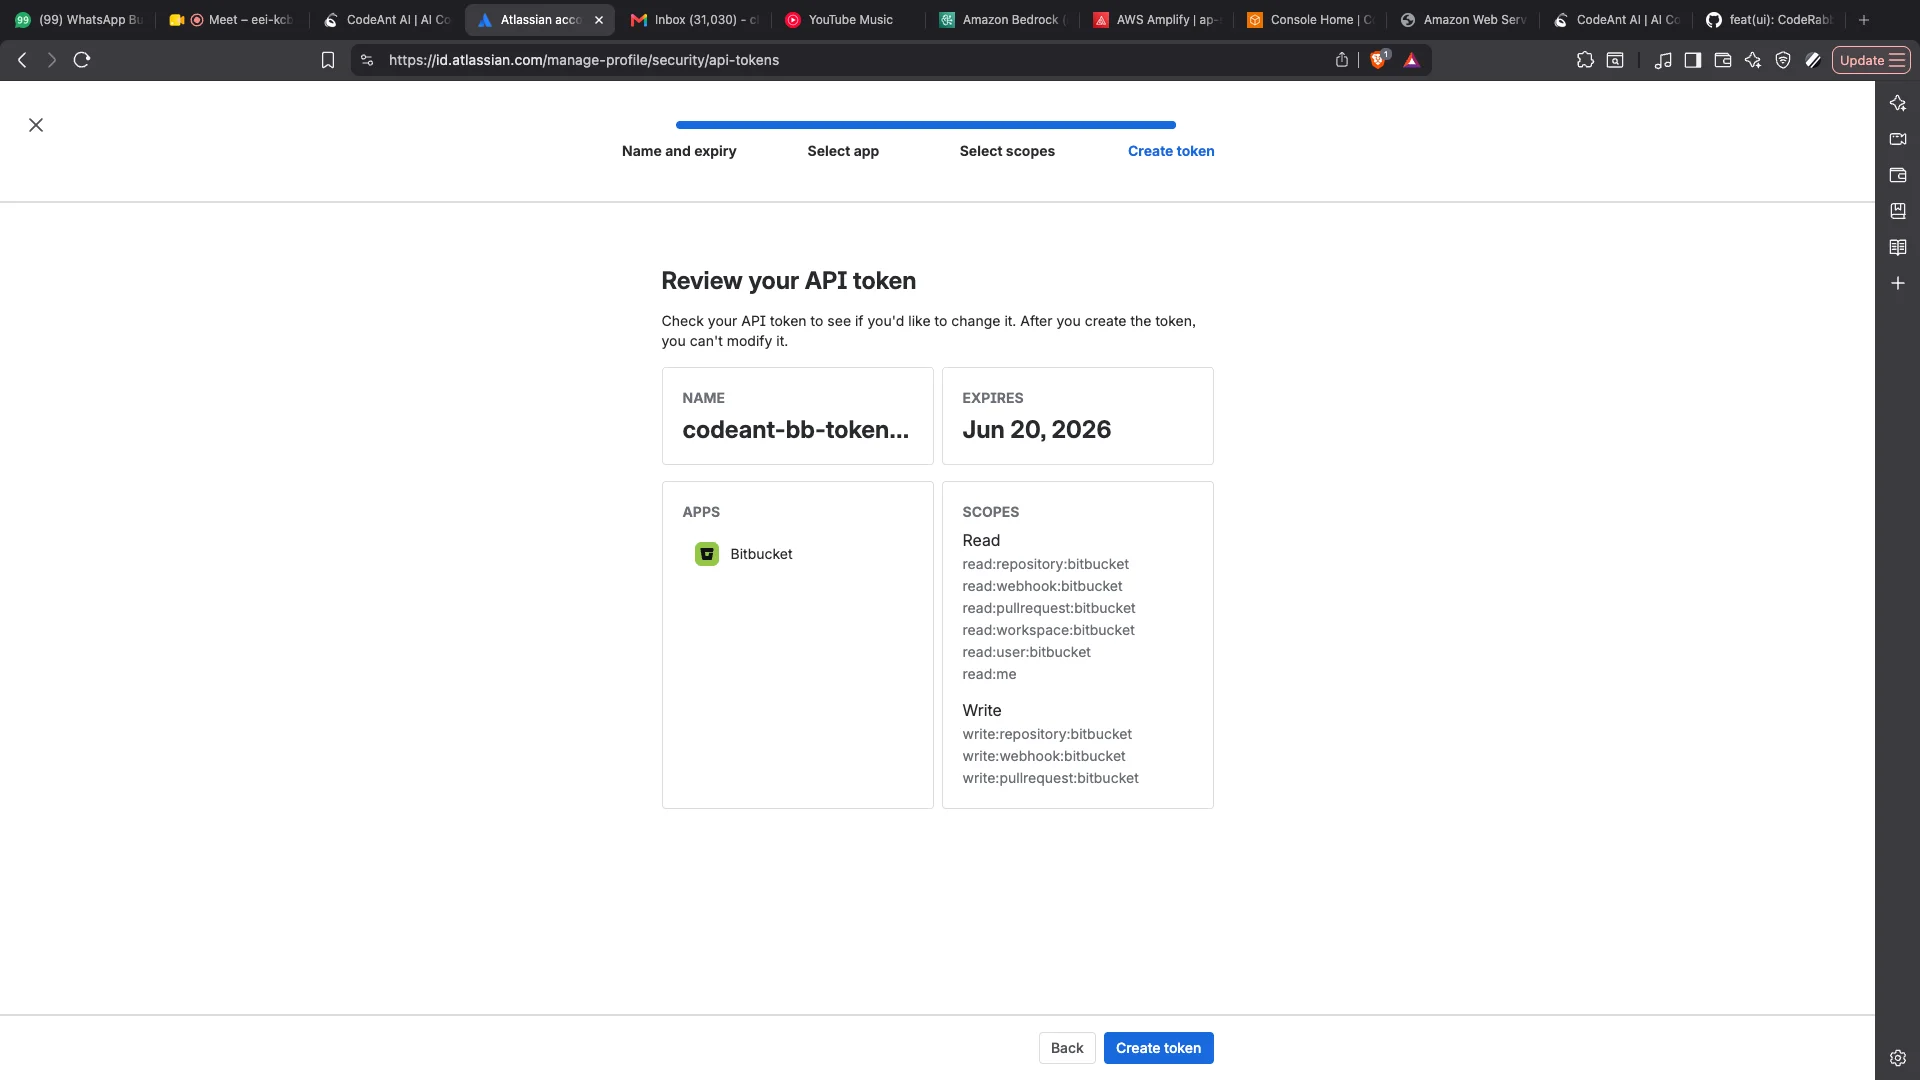The height and width of the screenshot is (1080, 1920).
Task: Close the API token creation wizard
Action: coord(36,125)
